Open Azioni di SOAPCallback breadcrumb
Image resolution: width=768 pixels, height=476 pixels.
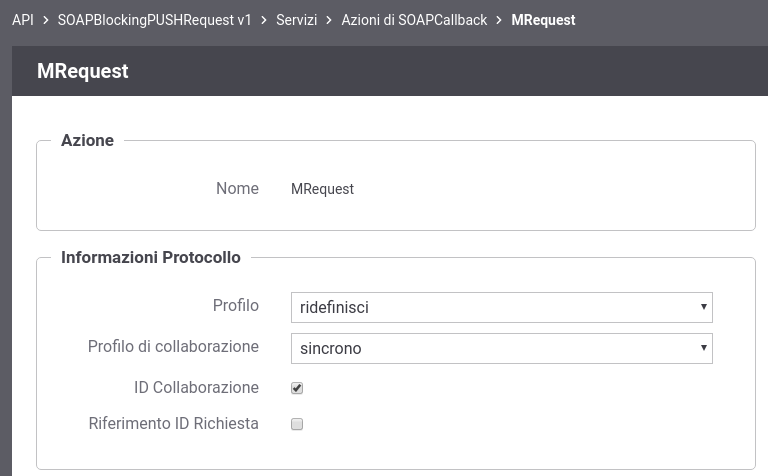click(414, 20)
